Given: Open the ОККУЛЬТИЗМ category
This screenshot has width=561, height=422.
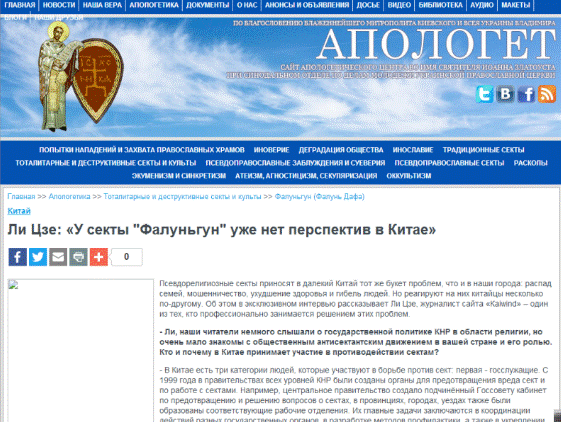Looking at the screenshot, I should (x=409, y=176).
